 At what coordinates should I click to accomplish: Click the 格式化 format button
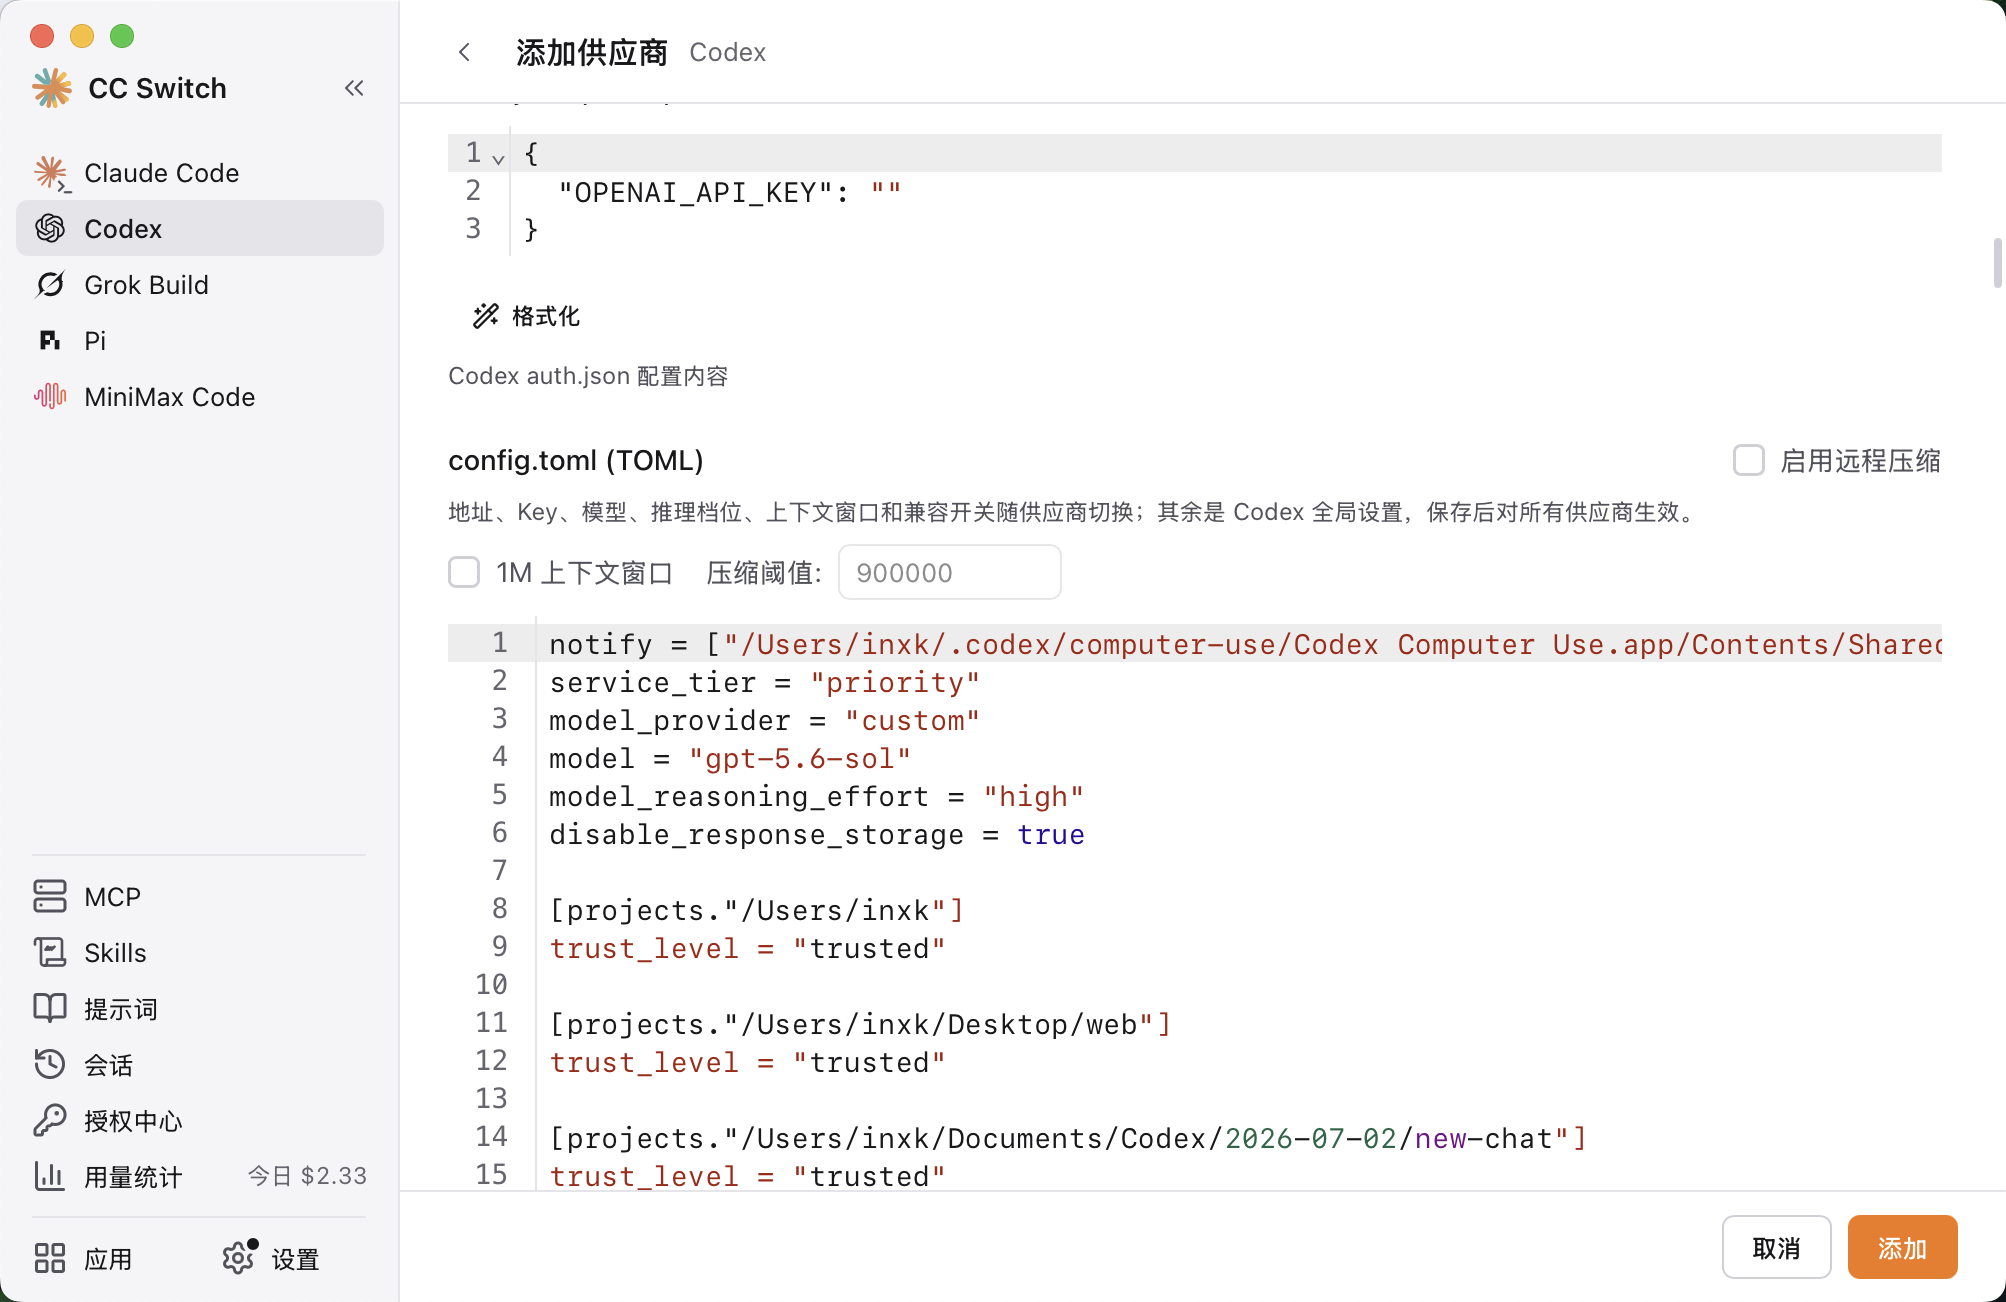(526, 316)
